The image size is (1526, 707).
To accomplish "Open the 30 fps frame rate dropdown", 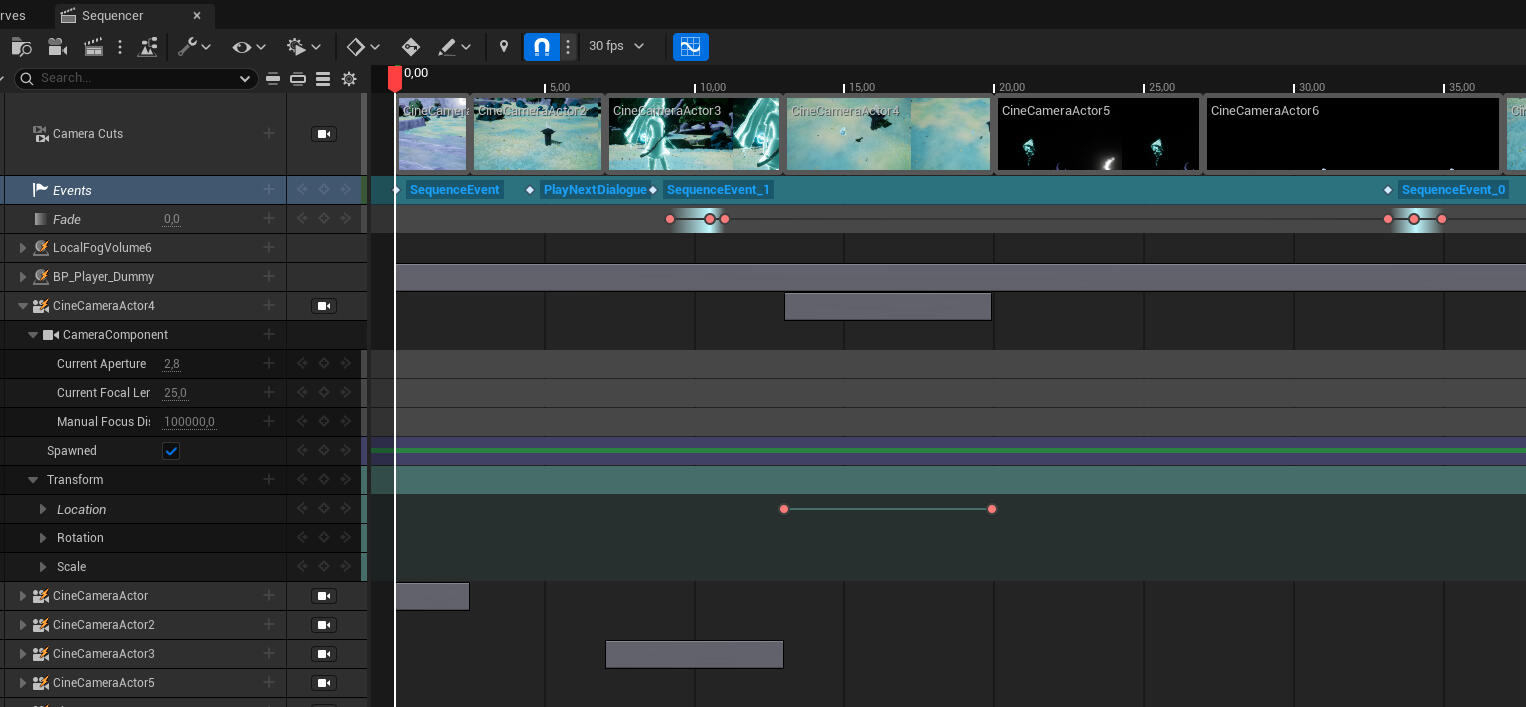I will [616, 46].
